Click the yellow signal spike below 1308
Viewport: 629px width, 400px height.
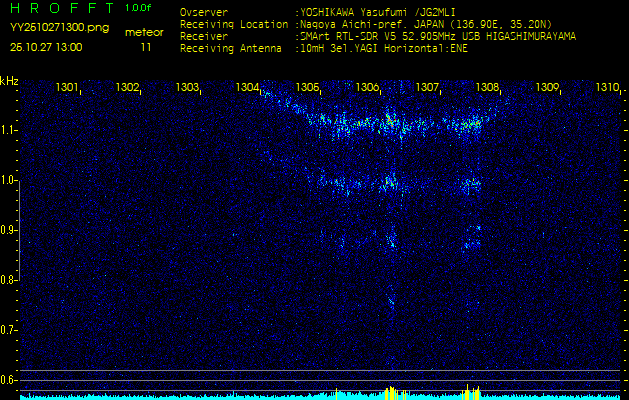[472, 390]
